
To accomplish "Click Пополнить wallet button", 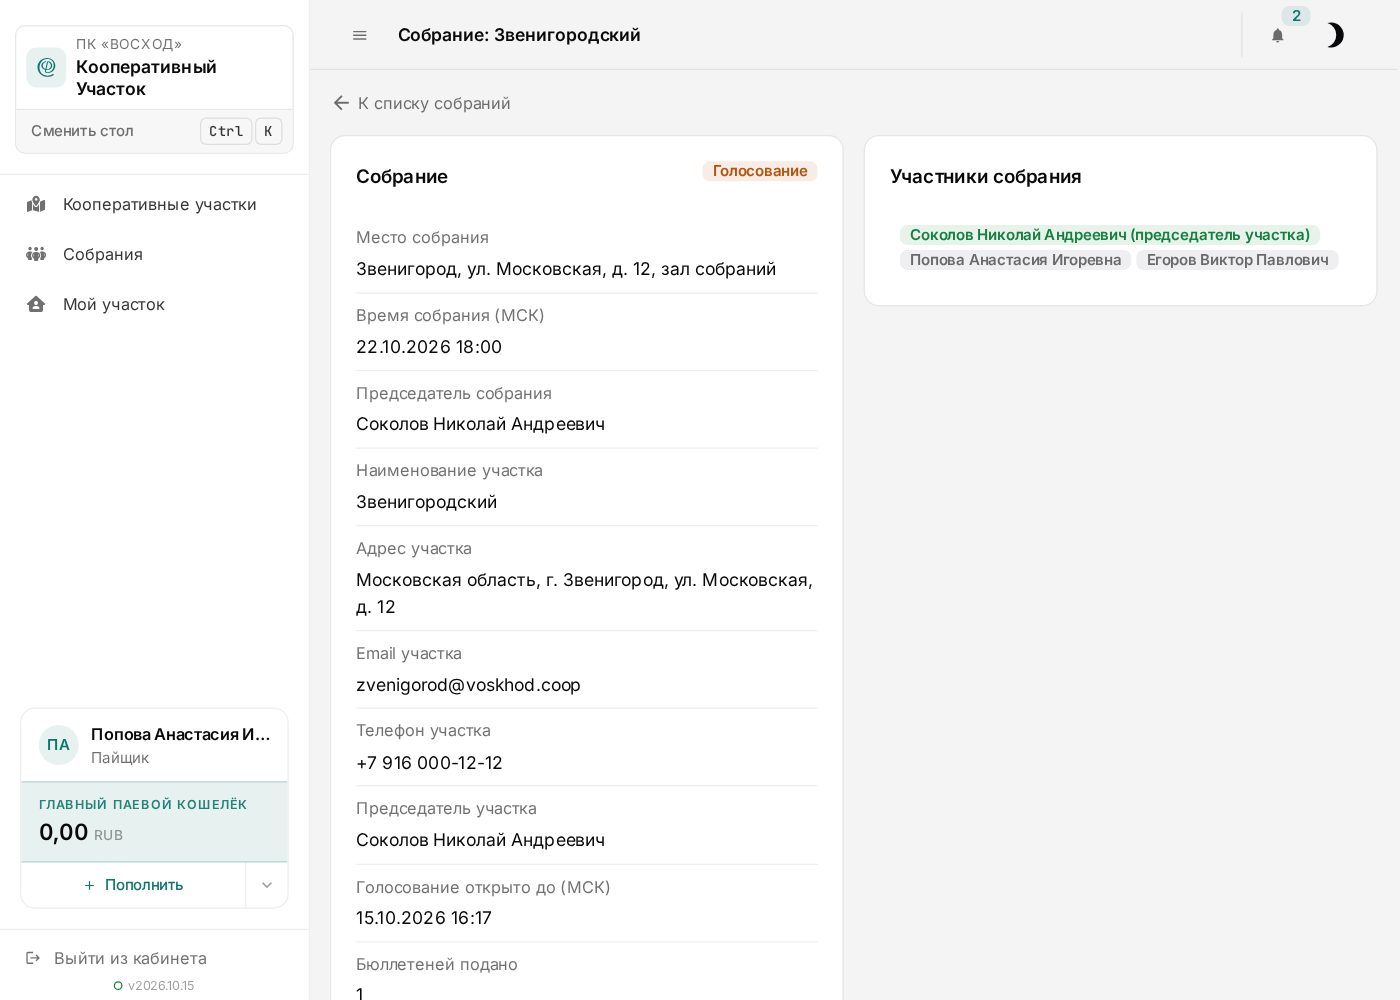I will pyautogui.click(x=133, y=885).
